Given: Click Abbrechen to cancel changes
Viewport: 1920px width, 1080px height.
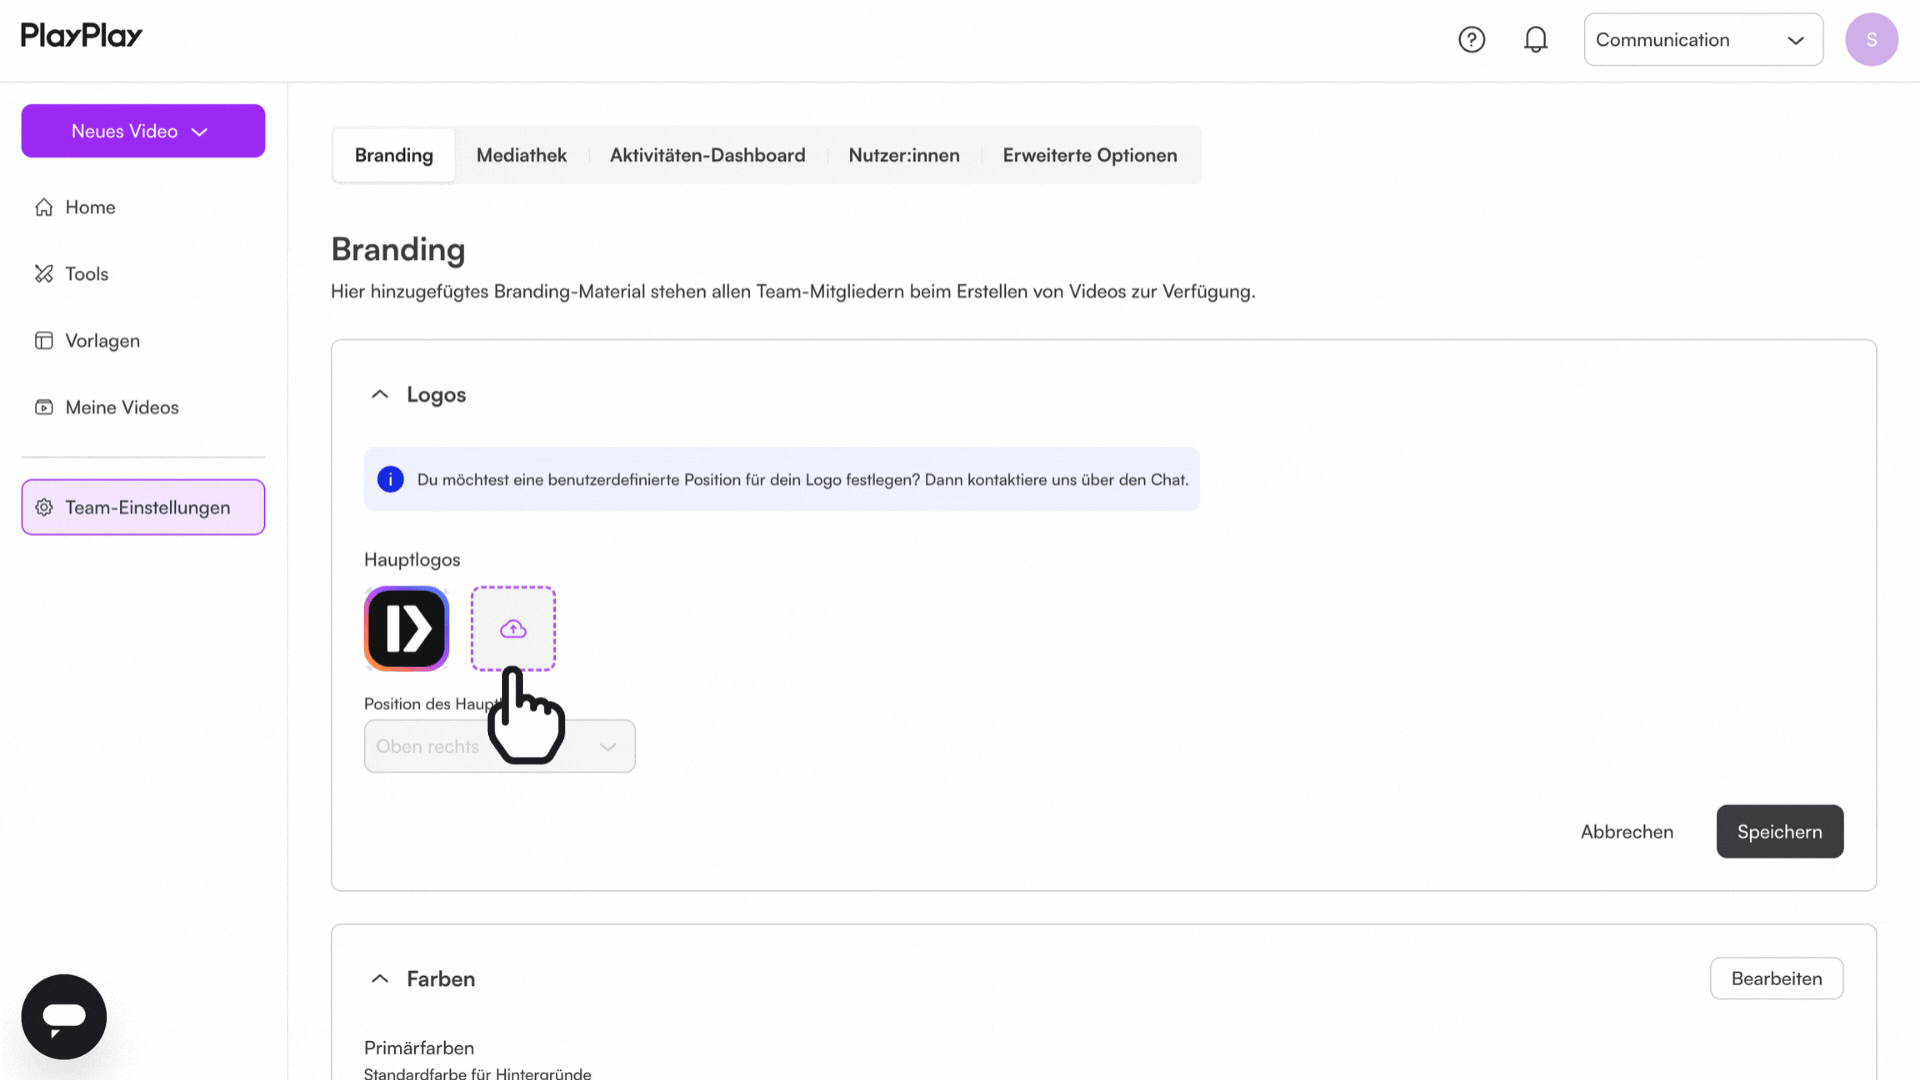Looking at the screenshot, I should [x=1626, y=831].
